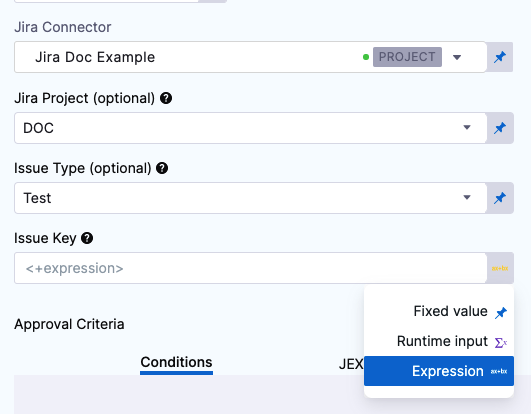Click the pin icon beside Jira Connector
This screenshot has height=414, width=531.
[x=500, y=57]
